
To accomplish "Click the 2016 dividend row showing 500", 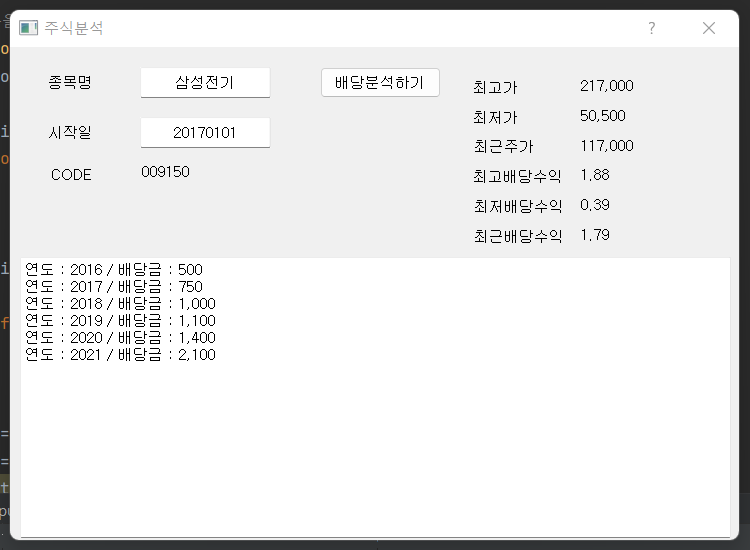I will 114,269.
